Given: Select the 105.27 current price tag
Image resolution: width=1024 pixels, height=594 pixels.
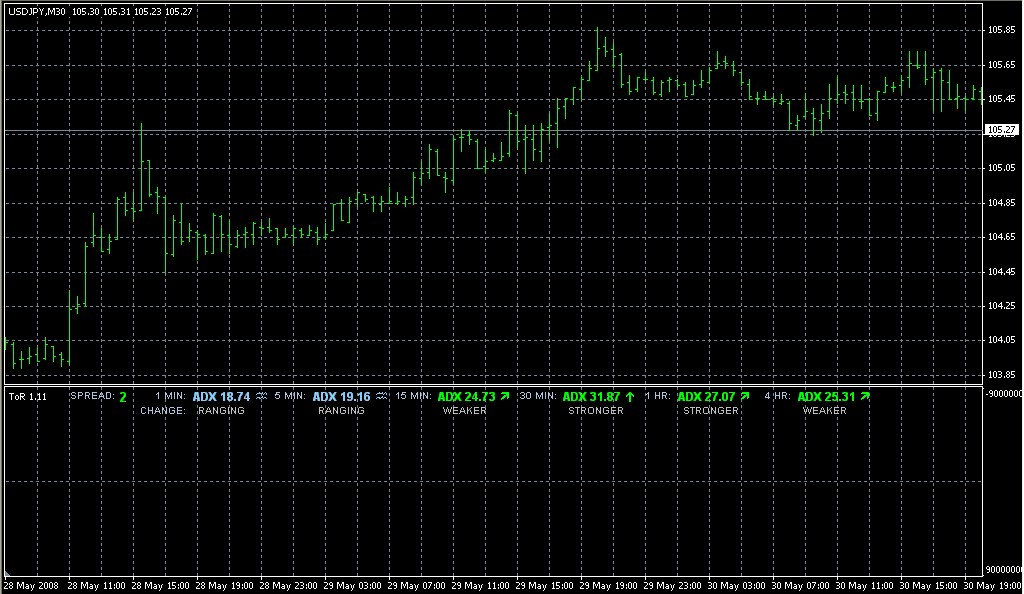Looking at the screenshot, I should pyautogui.click(x=1001, y=130).
